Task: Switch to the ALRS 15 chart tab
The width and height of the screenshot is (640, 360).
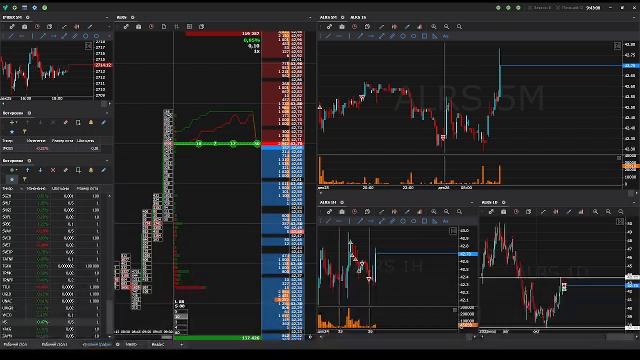Action: (x=358, y=18)
